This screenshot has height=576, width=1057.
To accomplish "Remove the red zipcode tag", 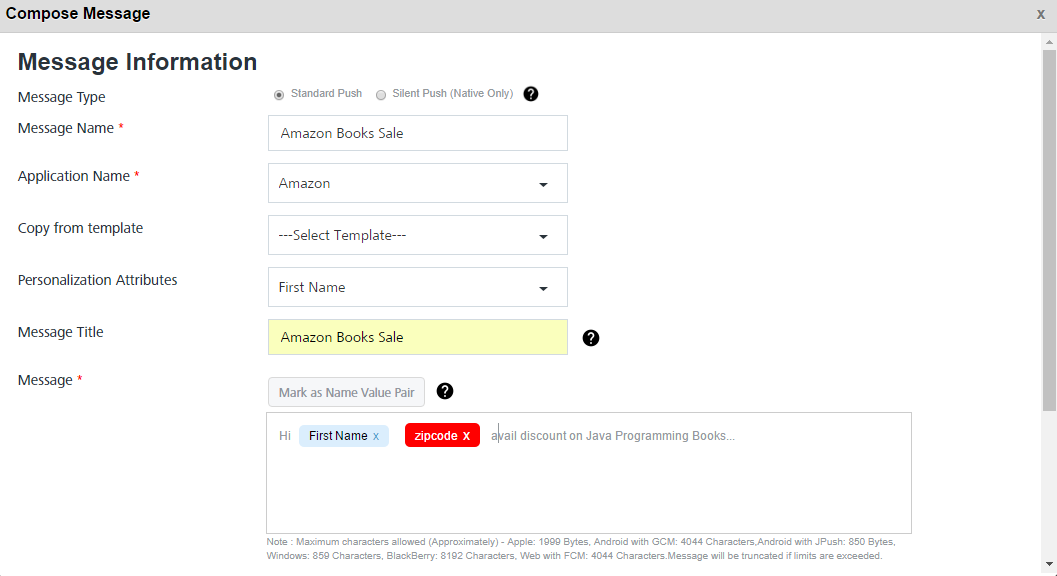I will tap(466, 436).
